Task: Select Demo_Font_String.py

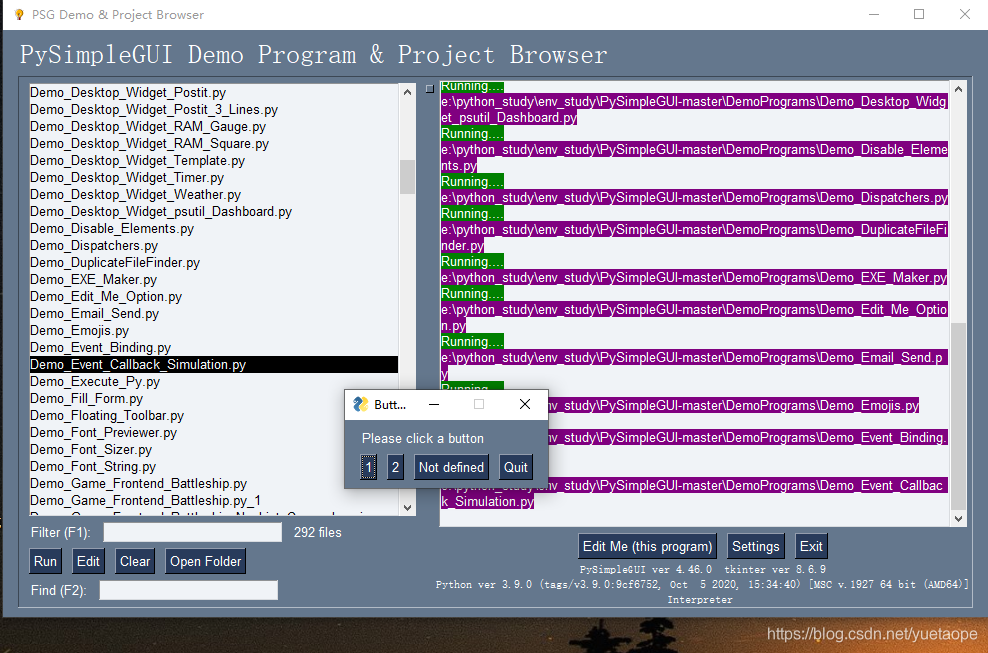Action: 214,467
